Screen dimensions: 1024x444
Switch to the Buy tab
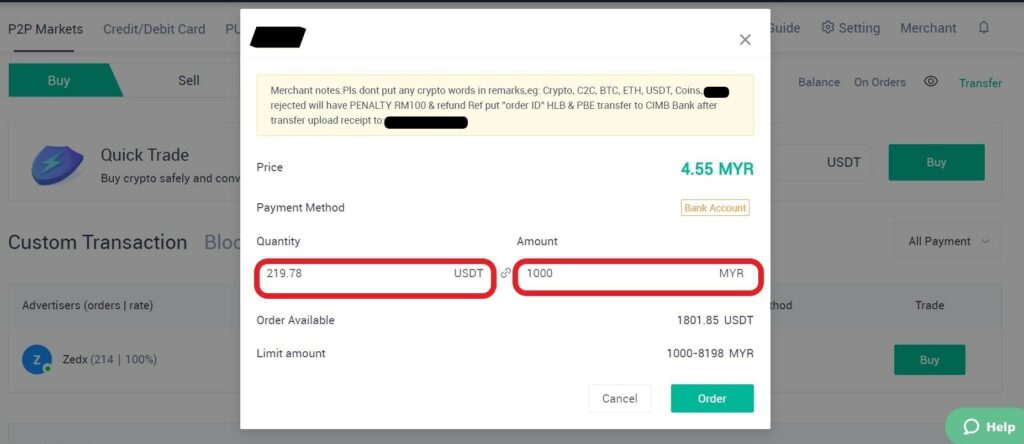(59, 81)
